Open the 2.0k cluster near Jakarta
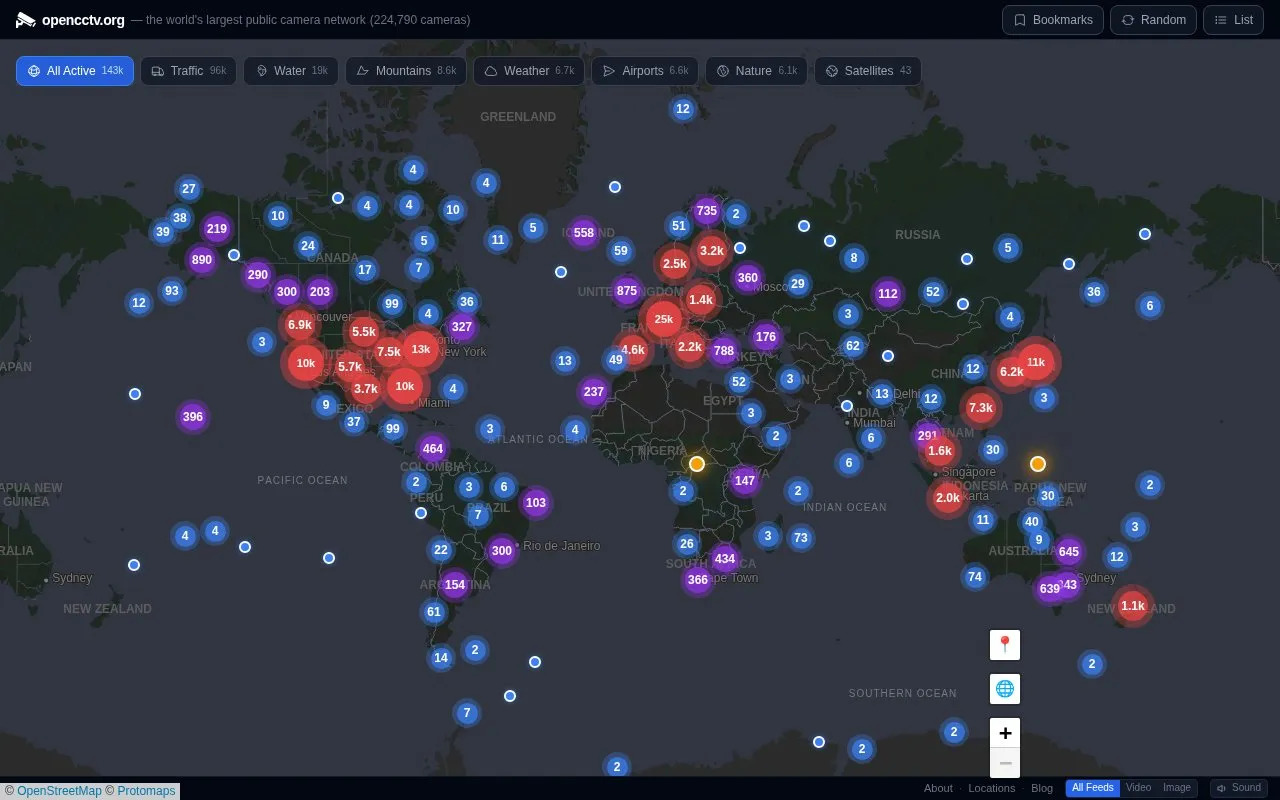 pyautogui.click(x=948, y=498)
